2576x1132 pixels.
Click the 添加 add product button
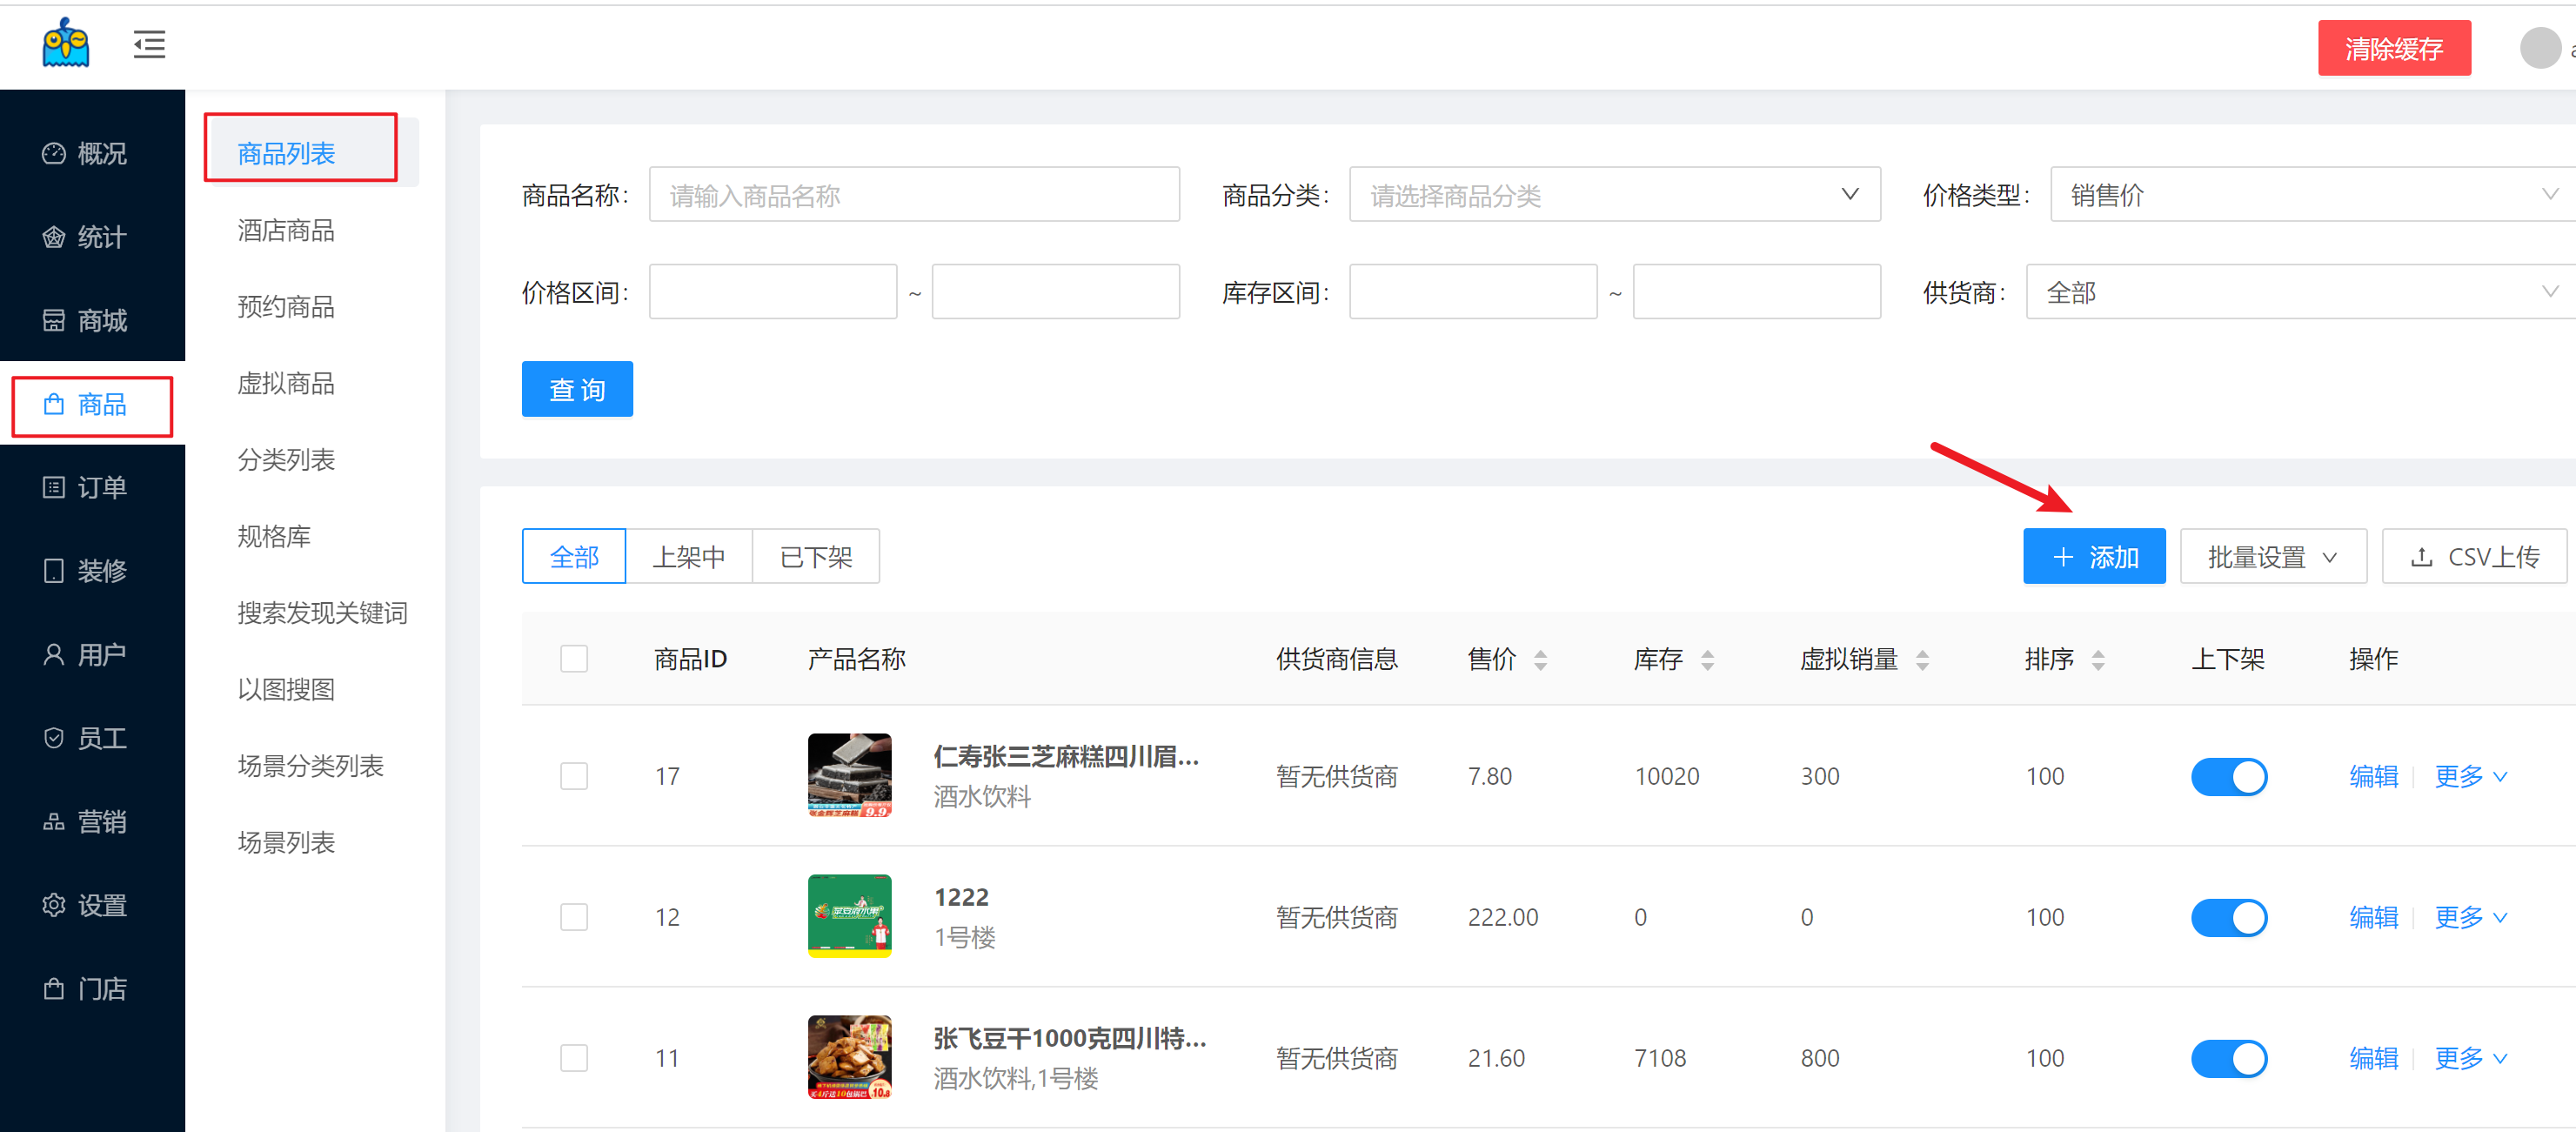[2093, 557]
